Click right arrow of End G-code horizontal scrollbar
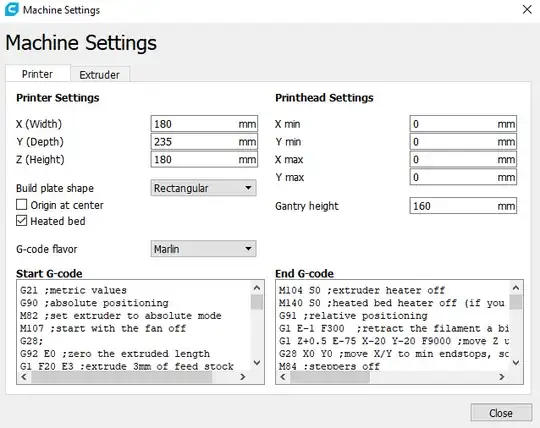This screenshot has height=428, width=540. tap(501, 377)
